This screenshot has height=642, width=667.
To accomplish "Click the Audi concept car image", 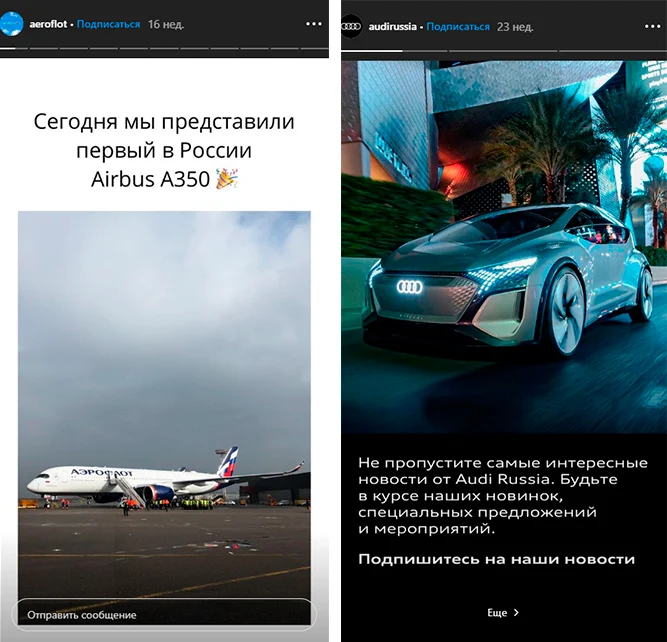I will coord(504,247).
